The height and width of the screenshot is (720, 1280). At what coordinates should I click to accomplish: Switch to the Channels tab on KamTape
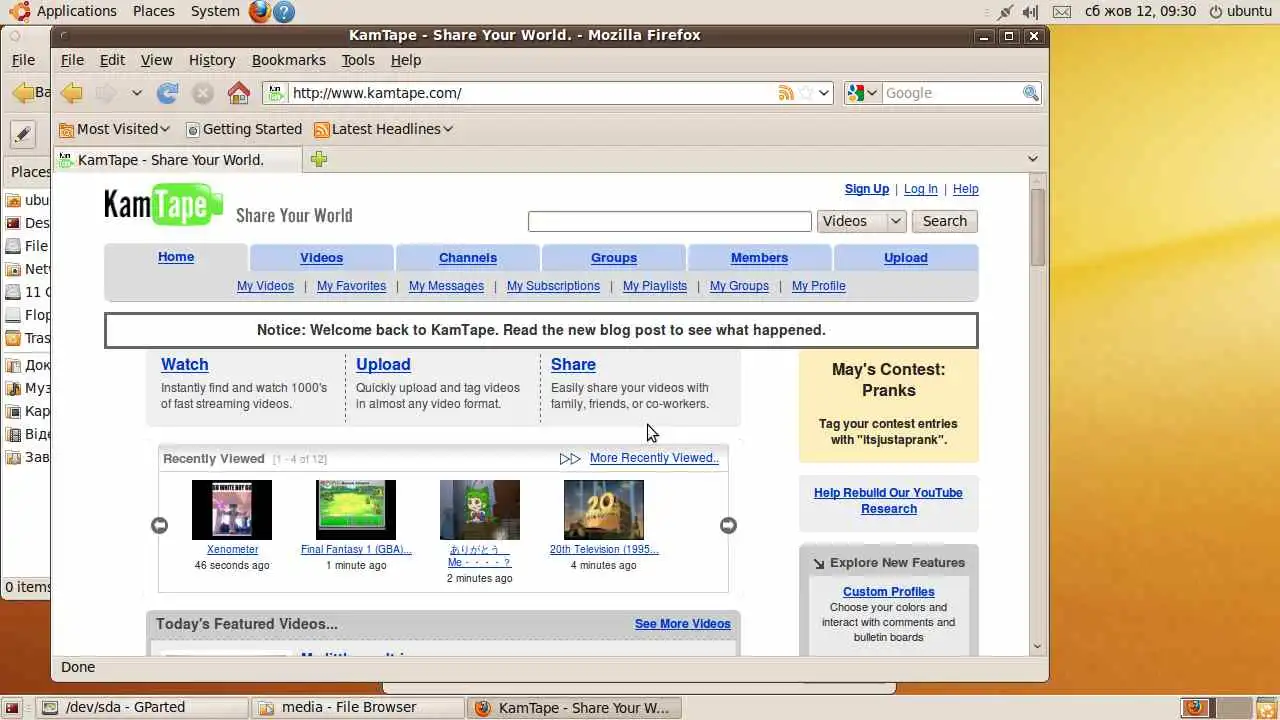468,257
